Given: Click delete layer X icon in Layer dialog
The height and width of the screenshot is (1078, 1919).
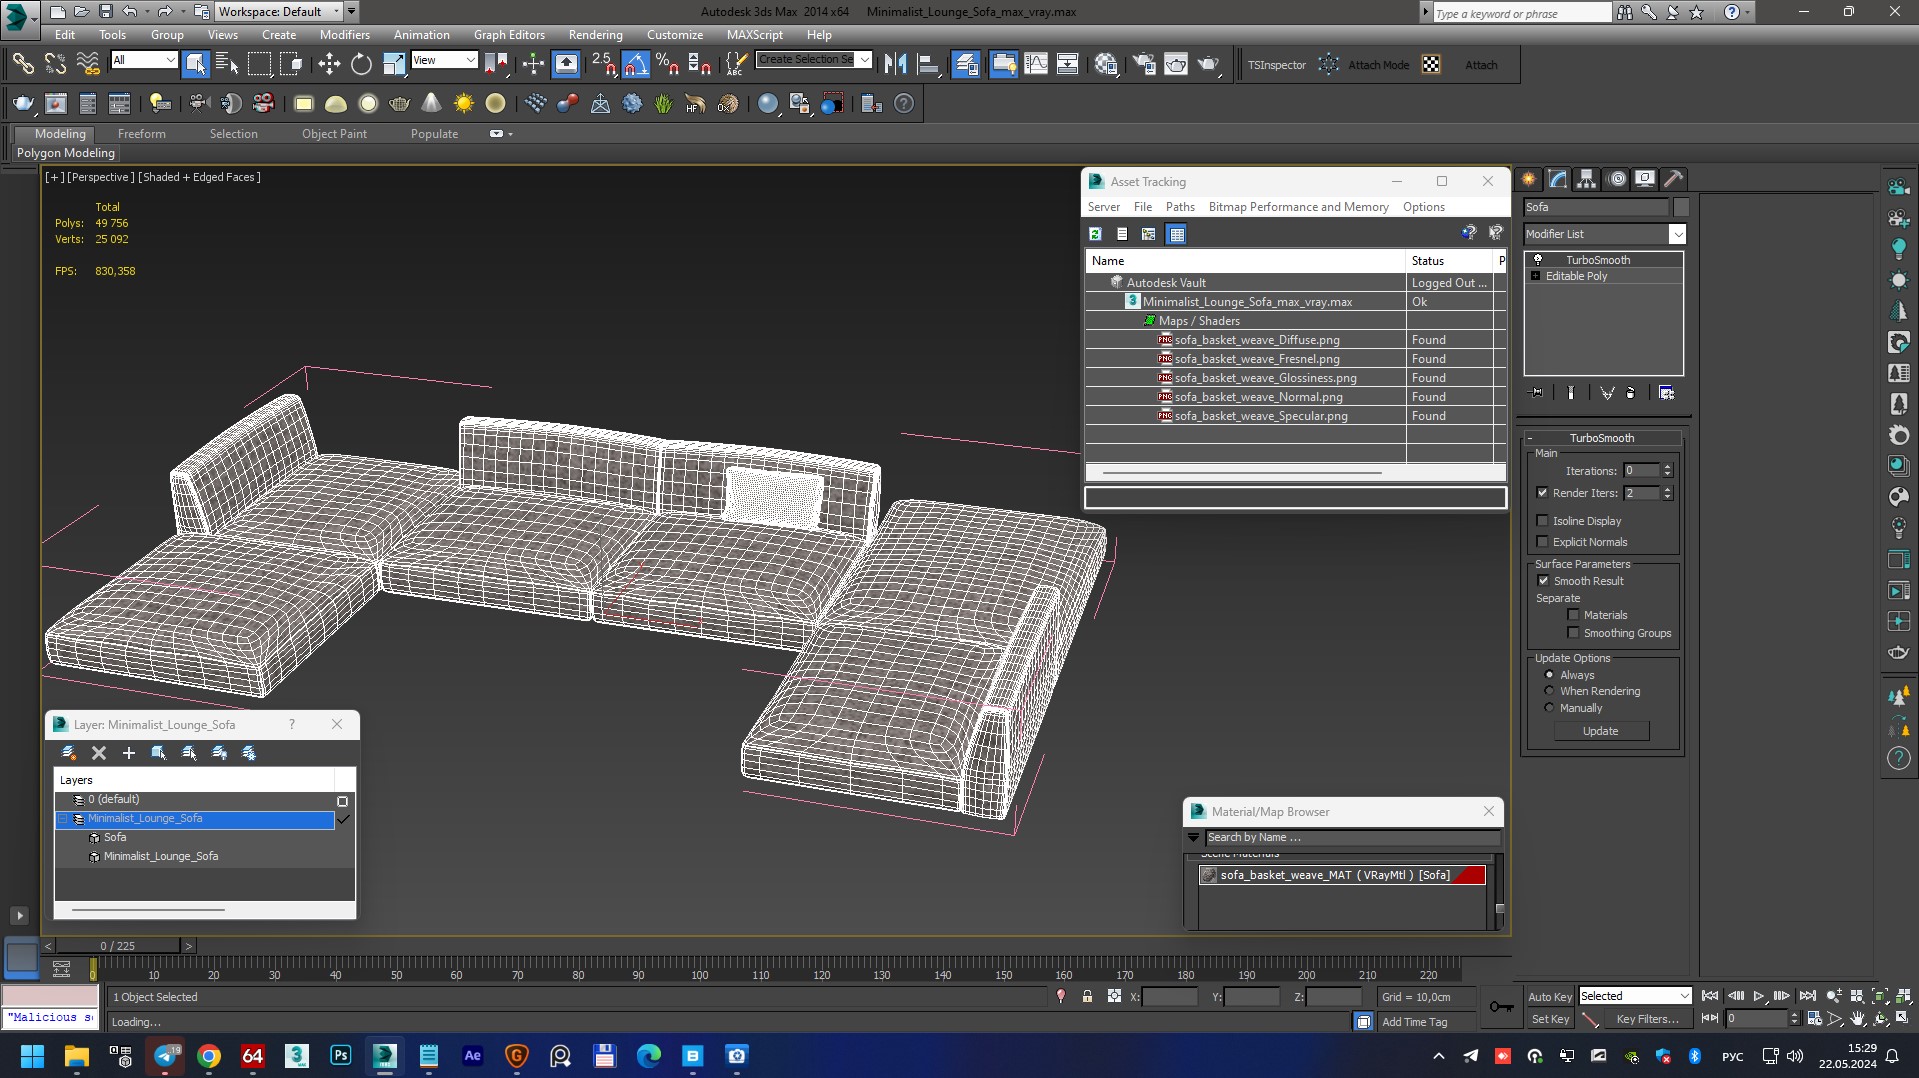Looking at the screenshot, I should 98,753.
